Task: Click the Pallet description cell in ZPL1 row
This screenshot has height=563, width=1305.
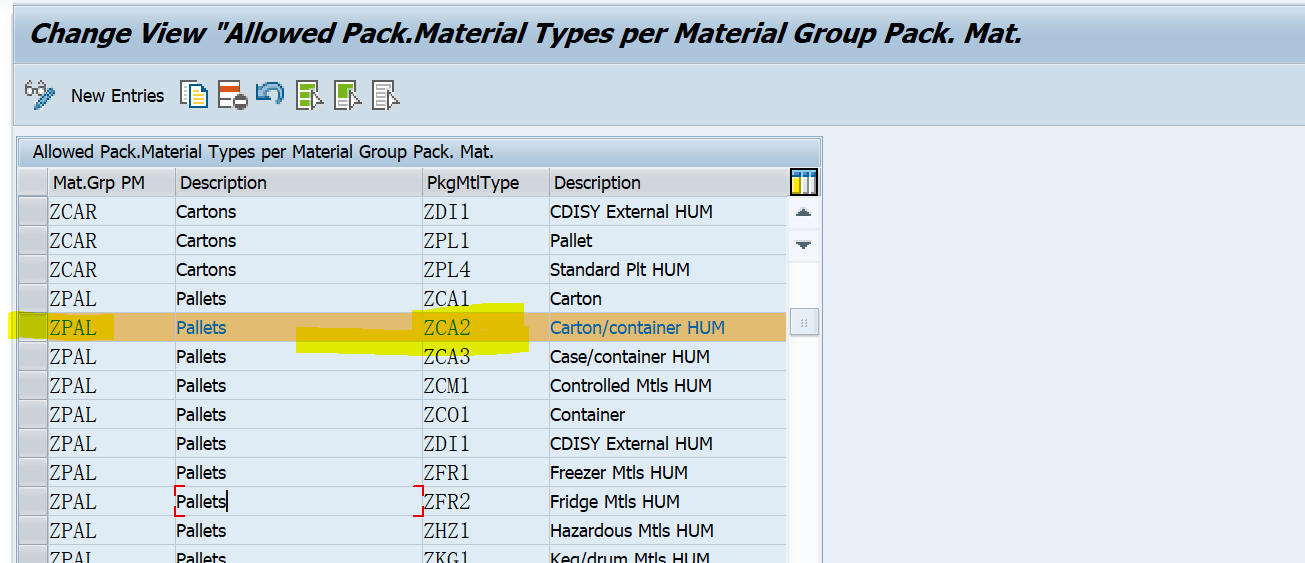Action: coord(668,241)
